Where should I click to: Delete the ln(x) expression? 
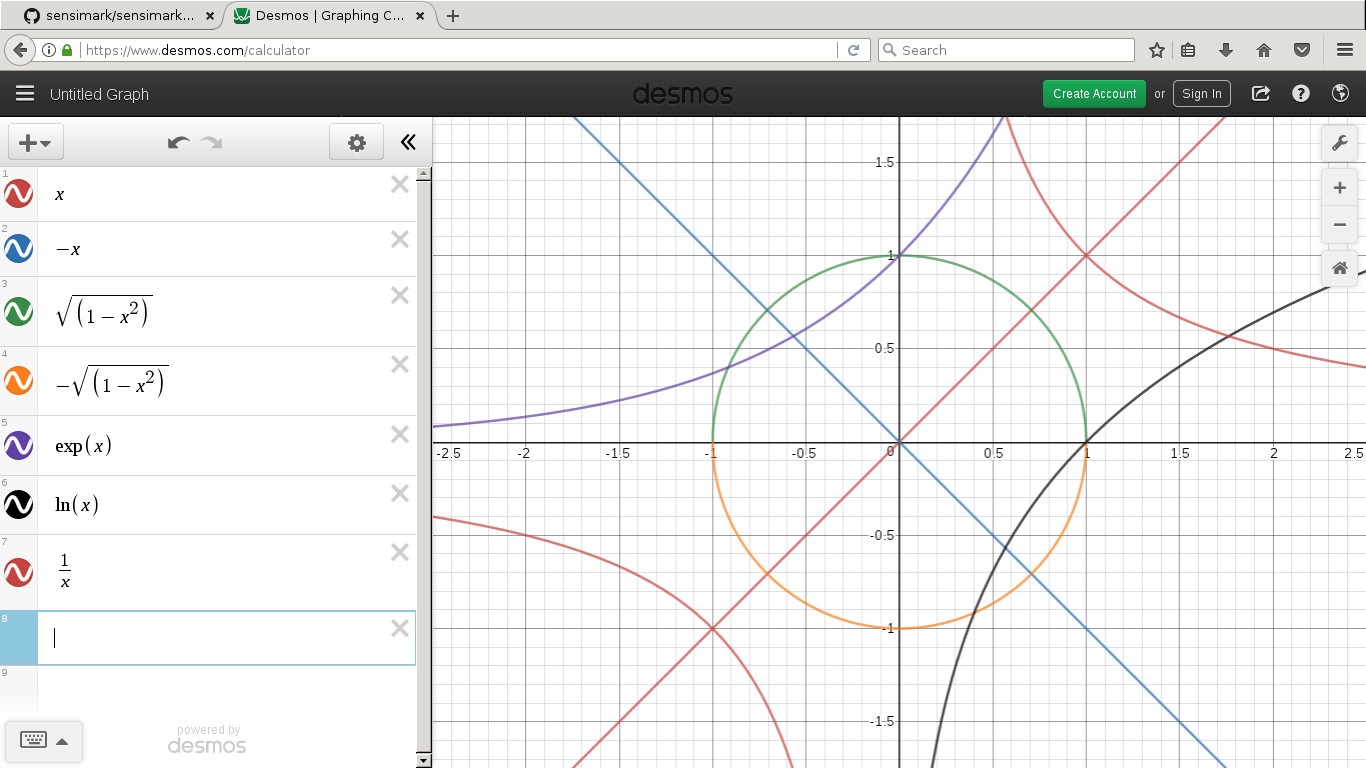coord(400,493)
